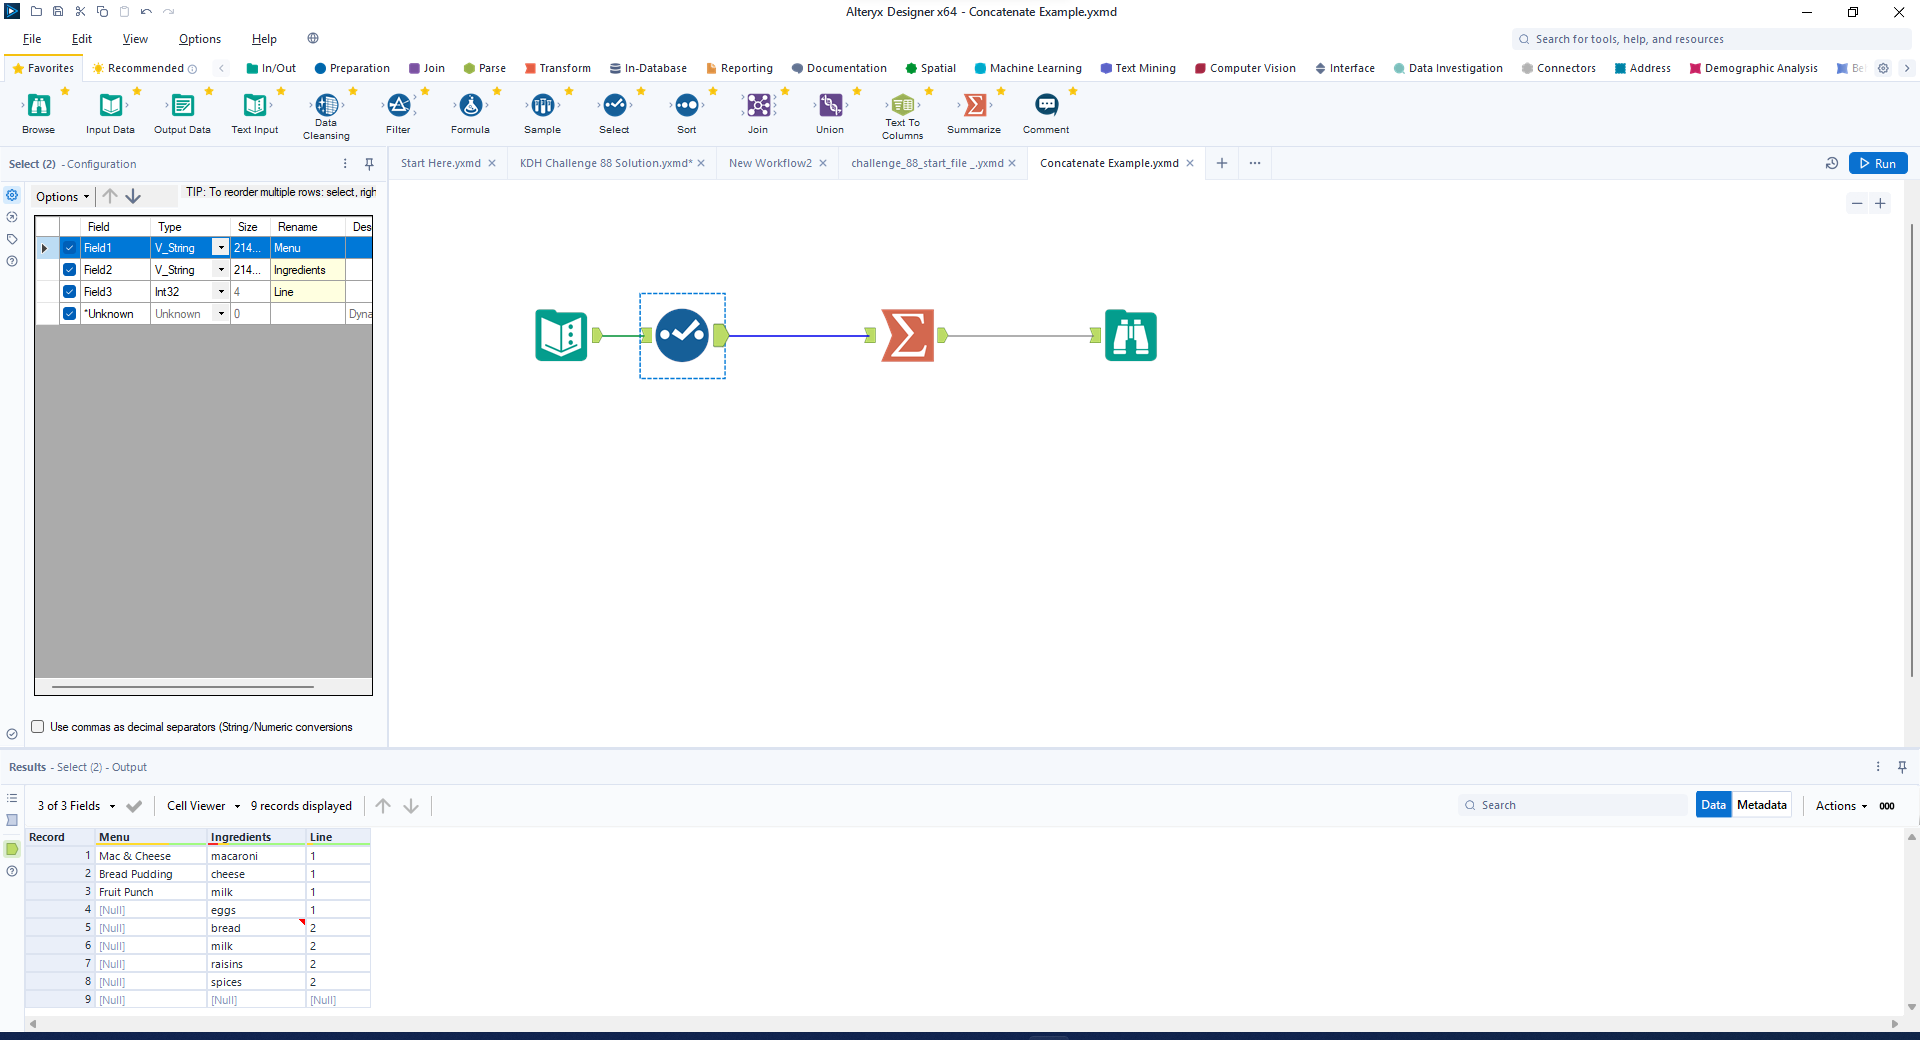Click the Undo icon in the title bar
Screen dimensions: 1920x1040
coord(146,12)
